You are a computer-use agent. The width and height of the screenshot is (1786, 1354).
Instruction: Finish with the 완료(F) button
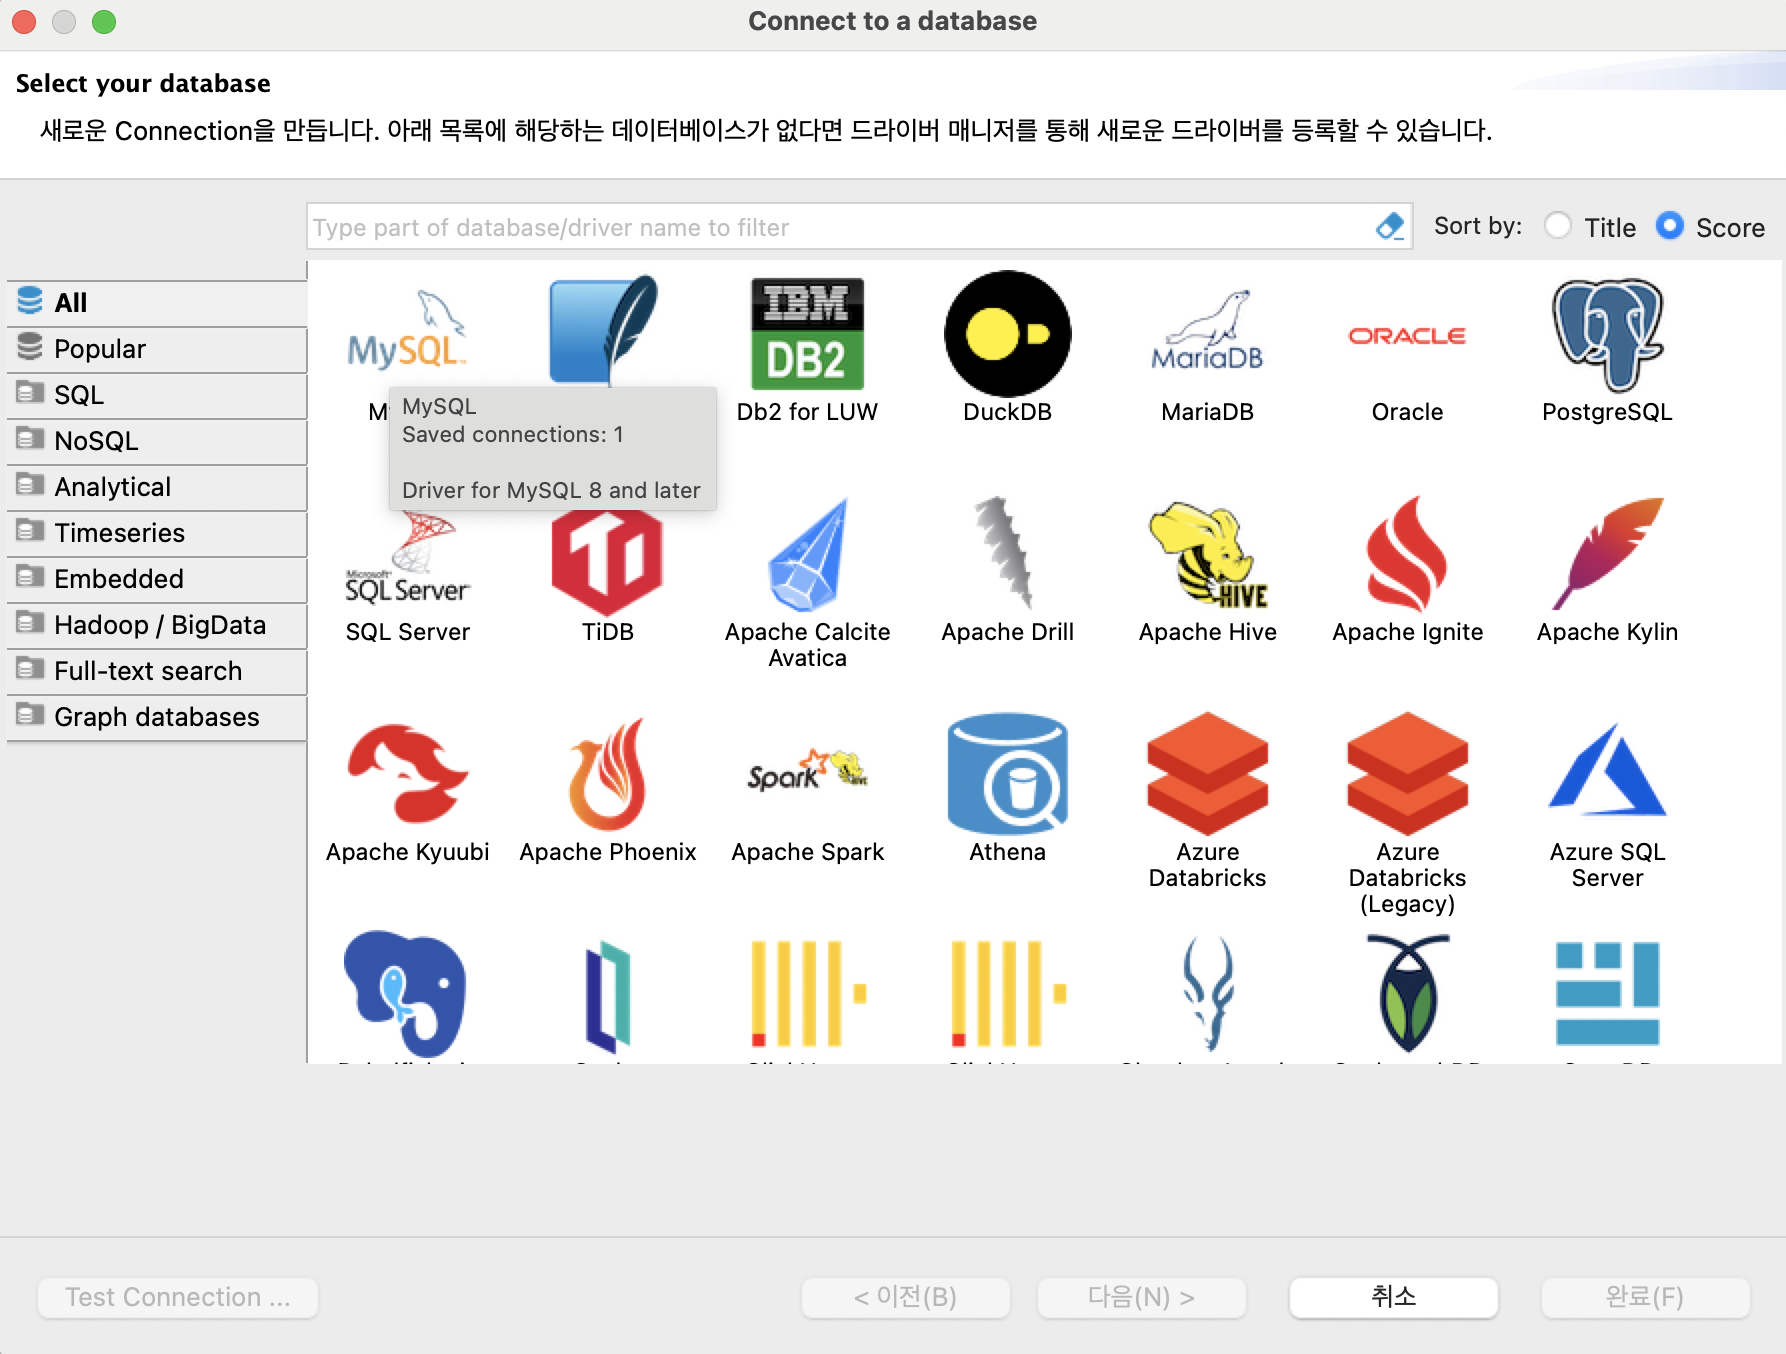click(x=1645, y=1297)
